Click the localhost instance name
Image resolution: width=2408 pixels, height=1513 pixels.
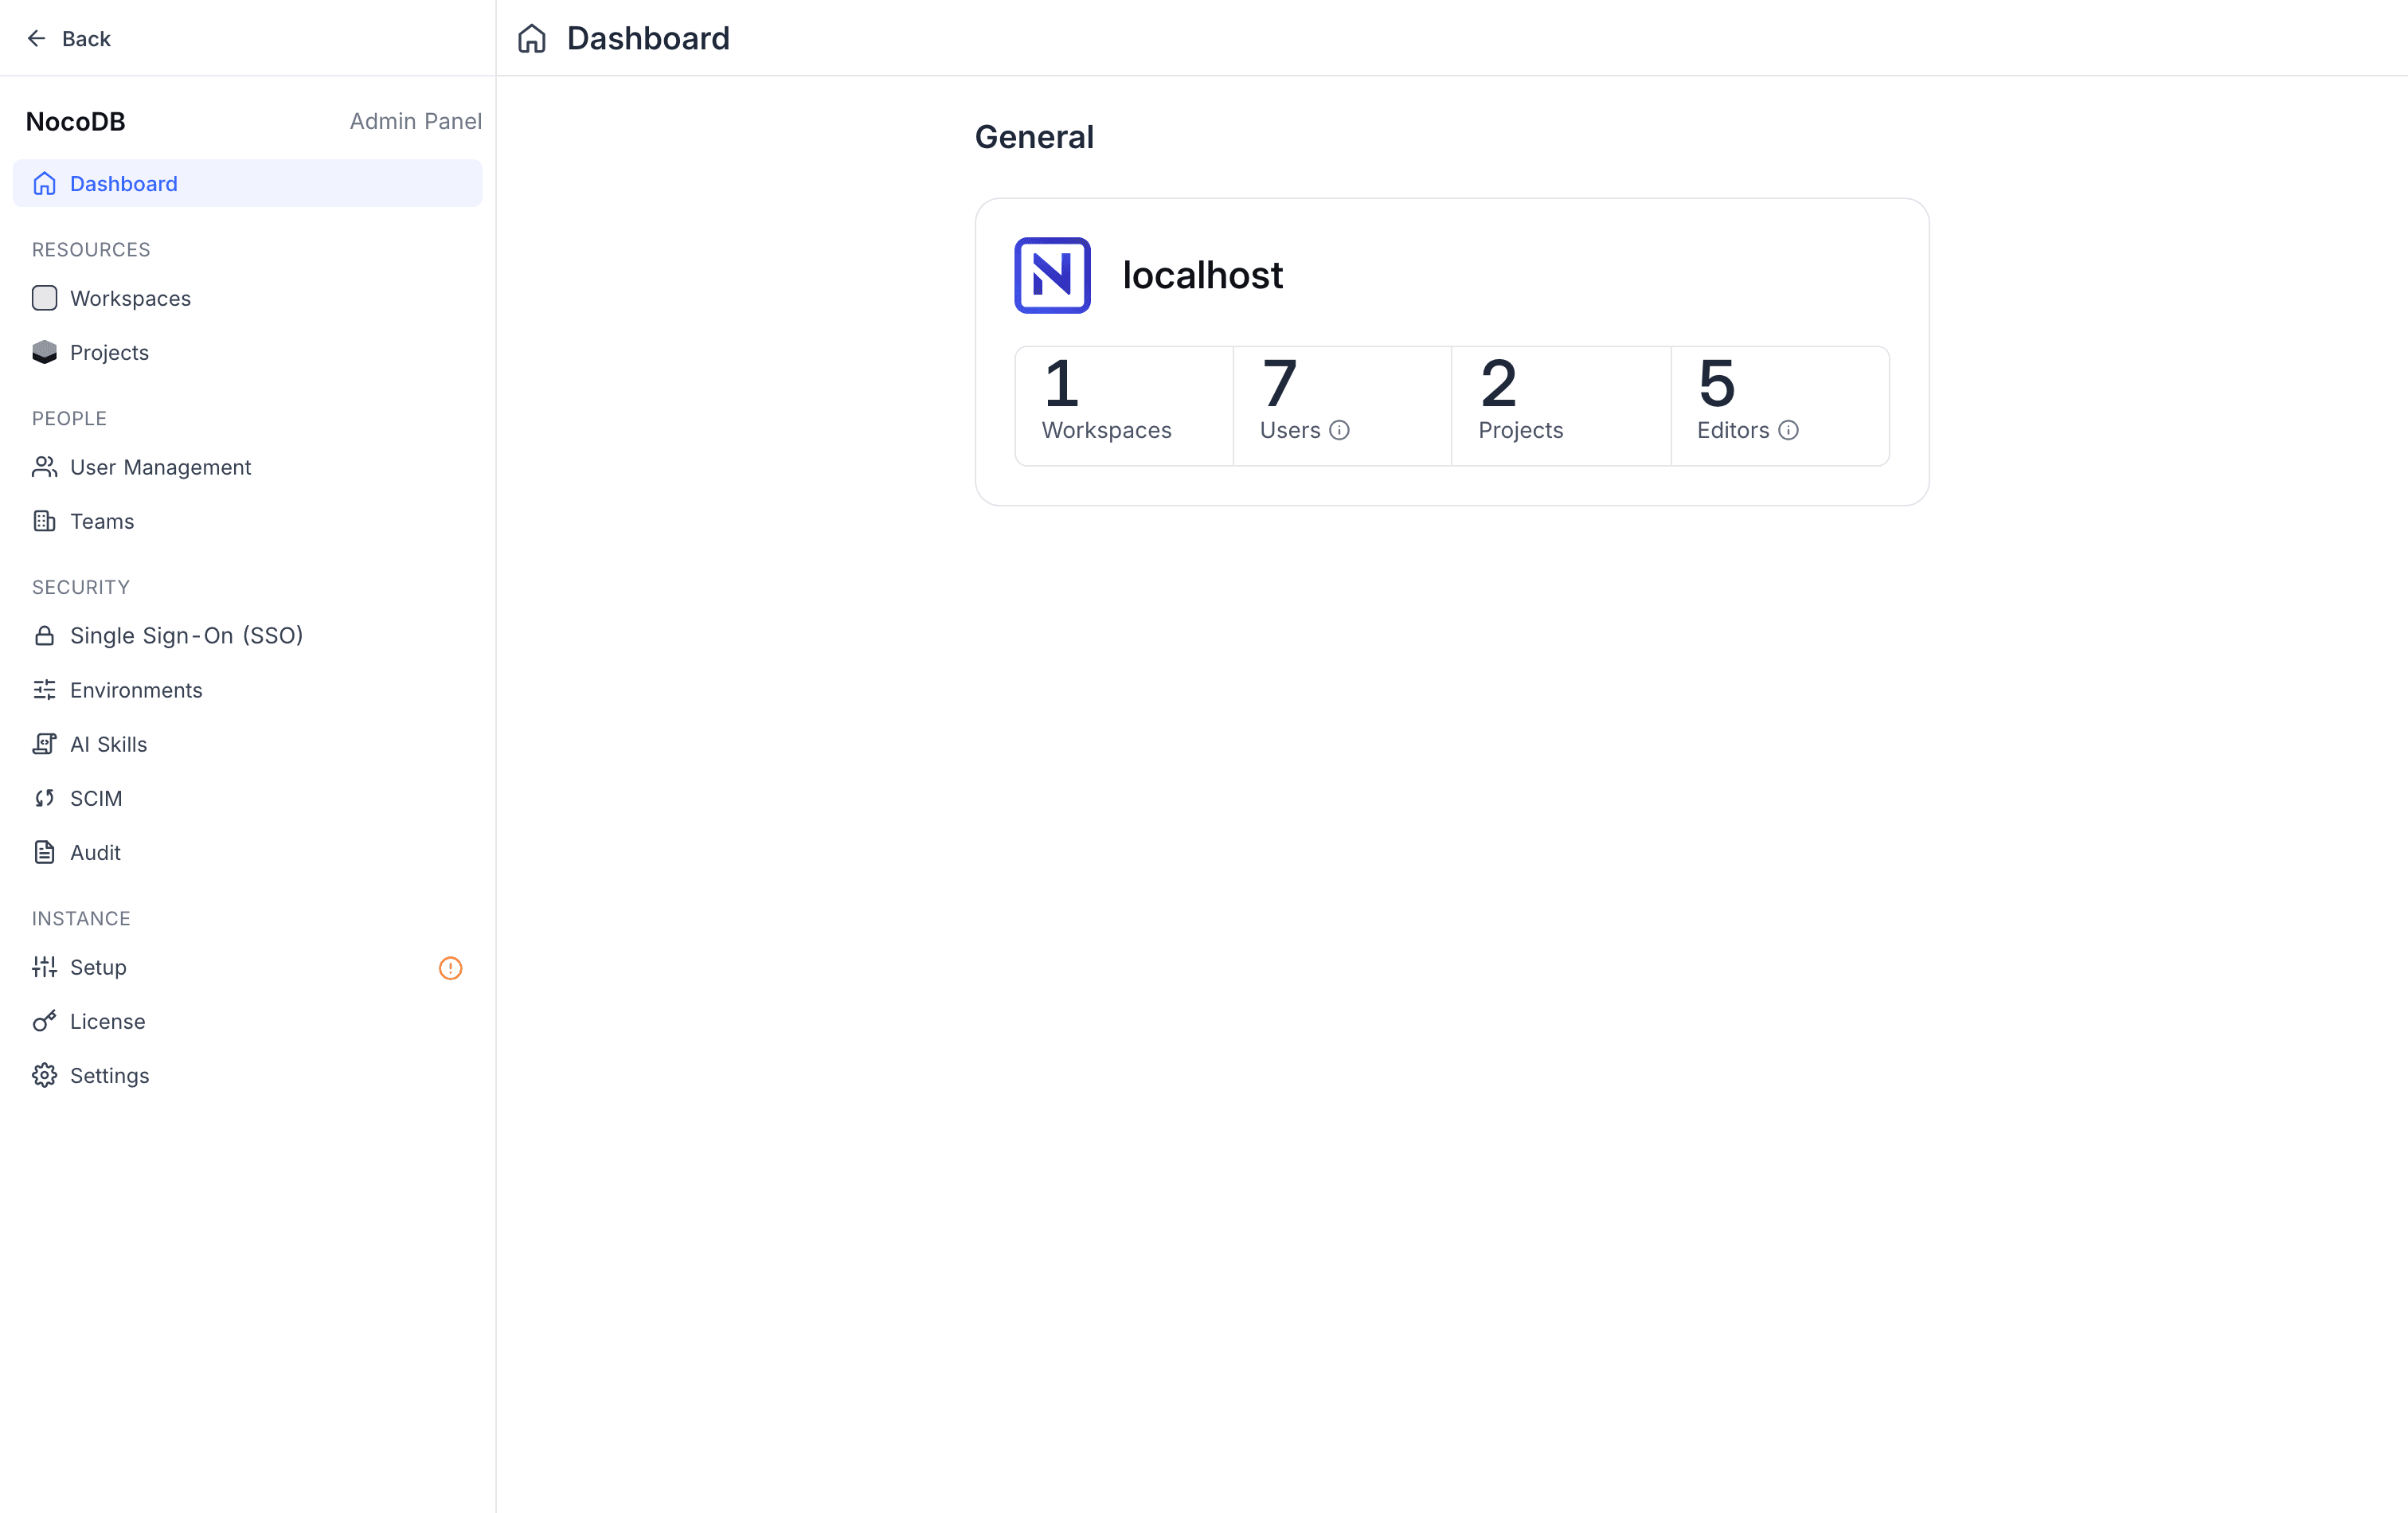click(1202, 275)
